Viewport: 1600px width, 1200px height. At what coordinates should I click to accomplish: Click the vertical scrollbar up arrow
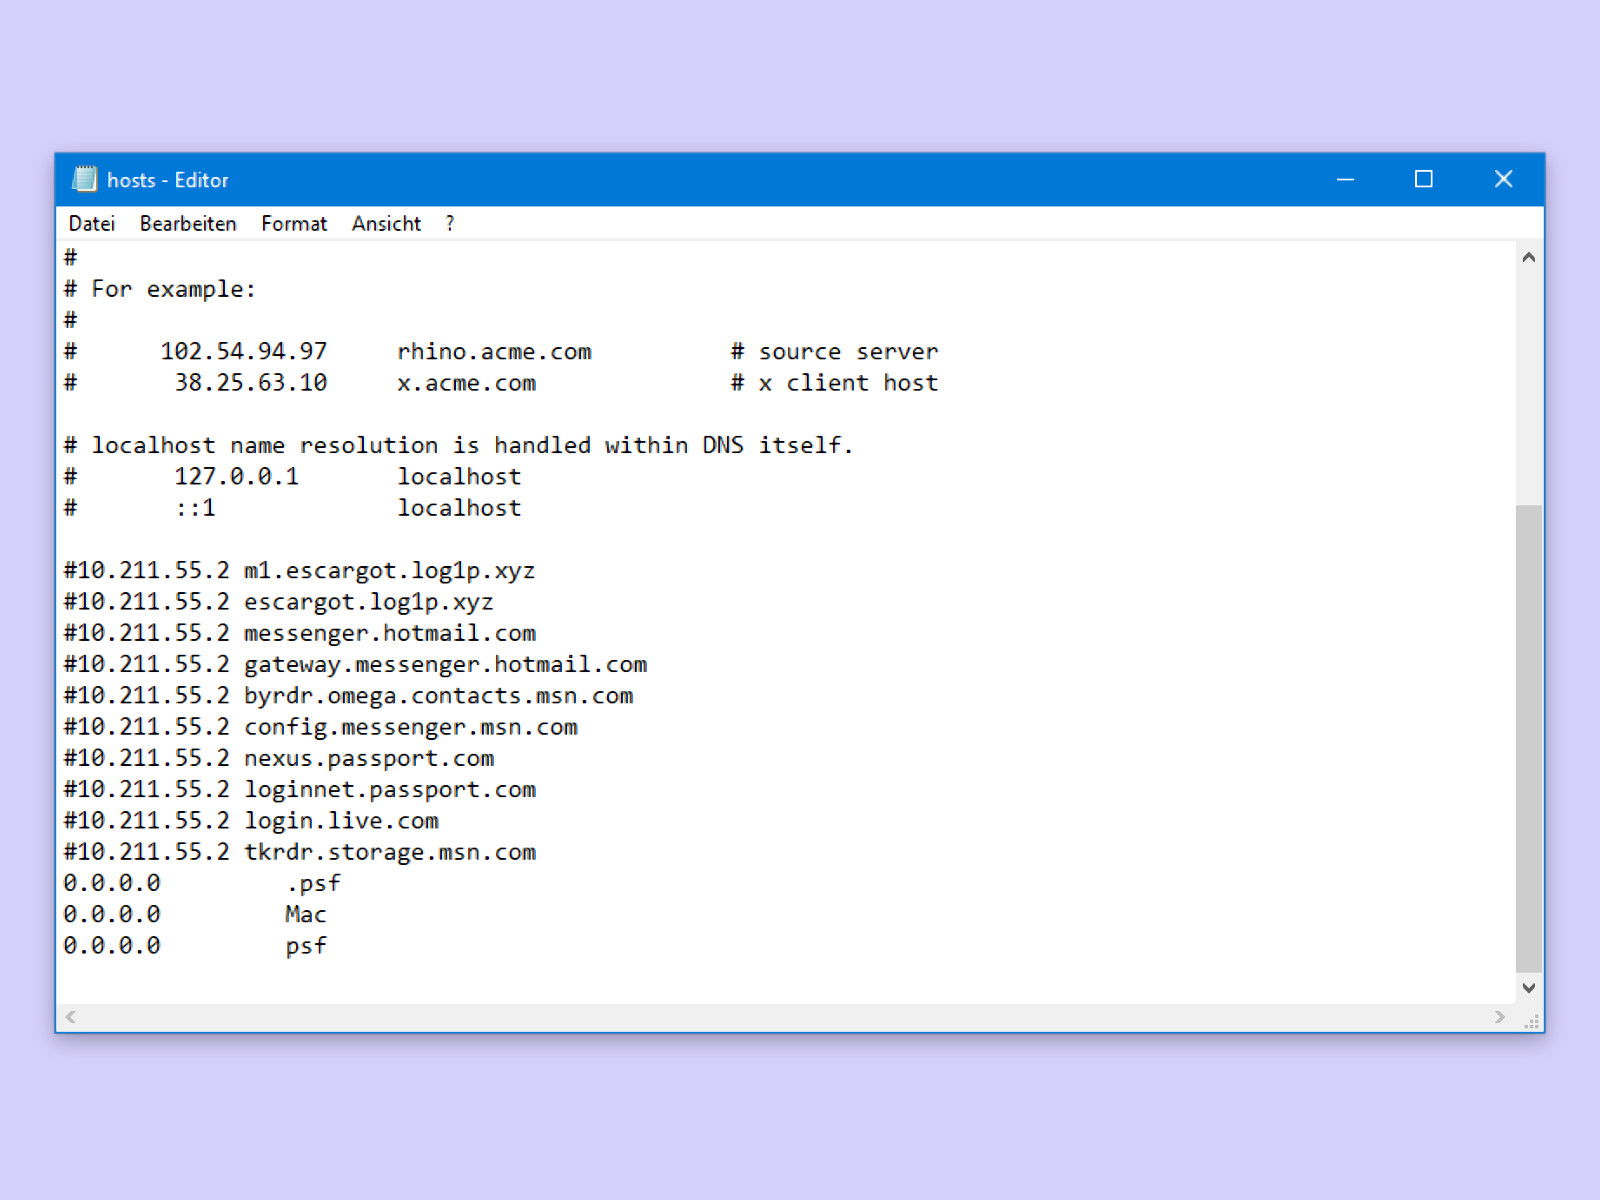[x=1528, y=257]
